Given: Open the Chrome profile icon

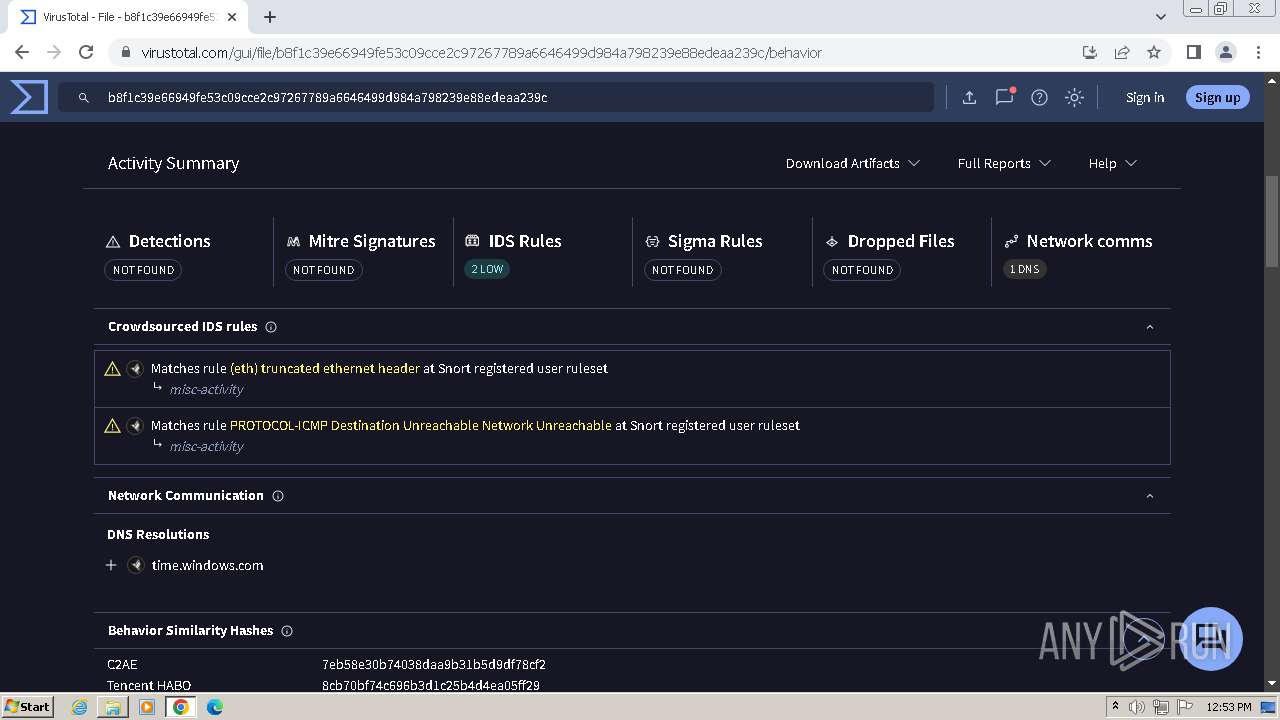Looking at the screenshot, I should coord(1225,52).
